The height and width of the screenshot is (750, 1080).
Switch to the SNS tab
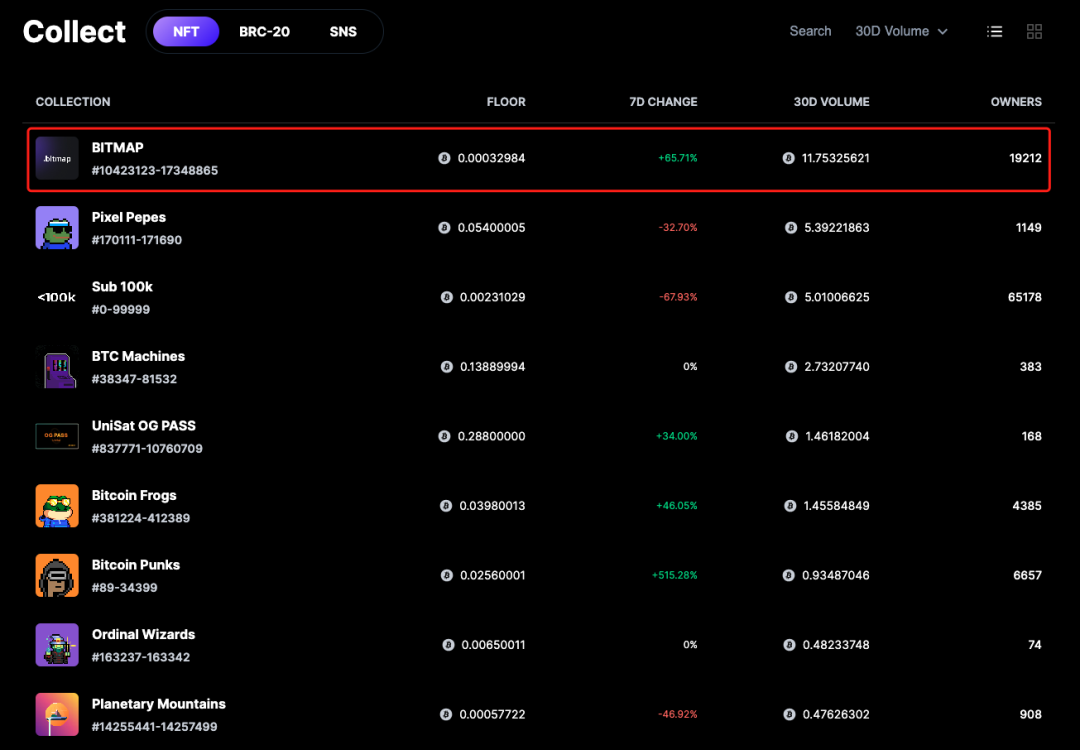tap(343, 32)
